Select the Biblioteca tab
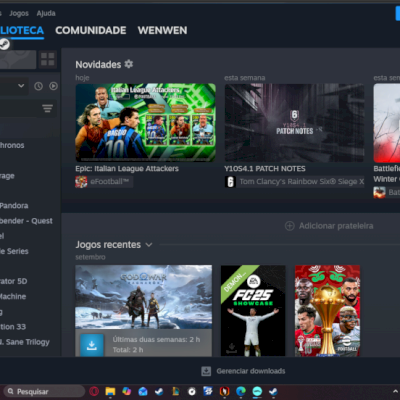This screenshot has width=400, height=400. point(22,30)
